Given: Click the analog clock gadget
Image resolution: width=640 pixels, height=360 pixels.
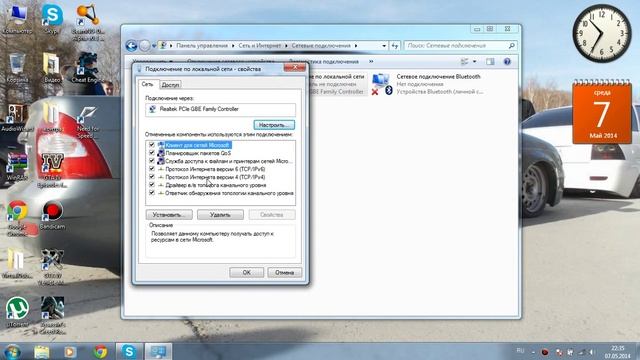Looking at the screenshot, I should (x=602, y=33).
